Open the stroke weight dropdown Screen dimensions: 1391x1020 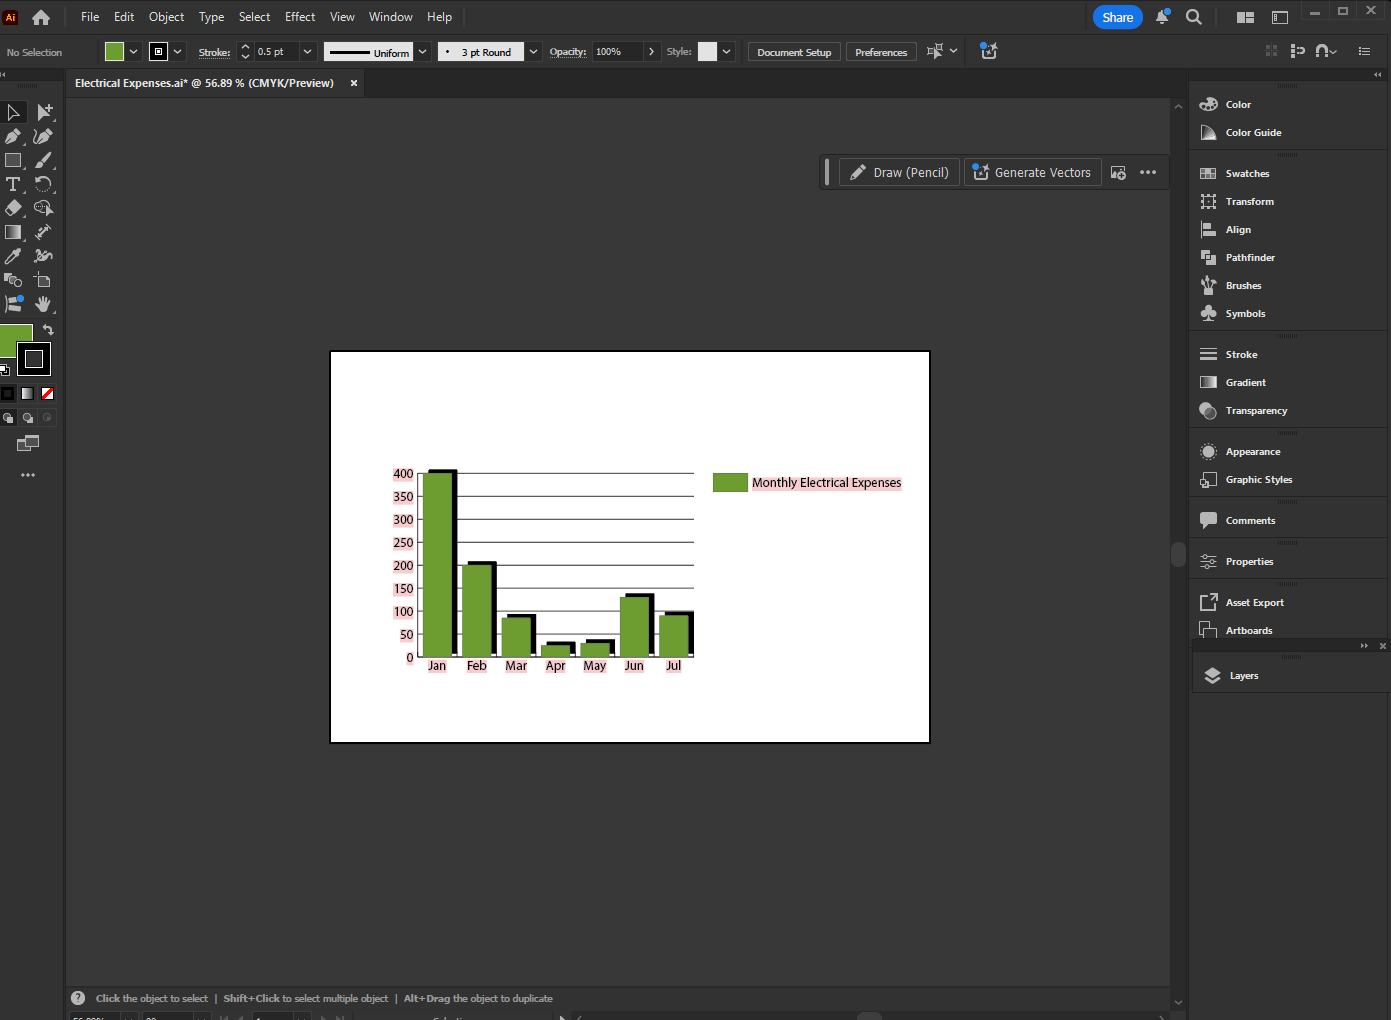point(307,51)
